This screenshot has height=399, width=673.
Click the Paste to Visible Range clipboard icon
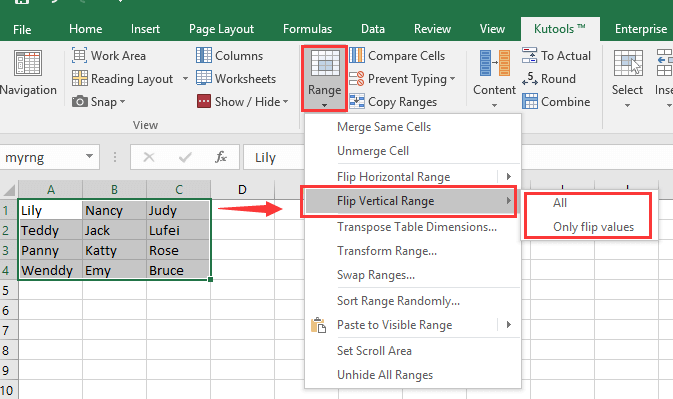click(x=318, y=325)
